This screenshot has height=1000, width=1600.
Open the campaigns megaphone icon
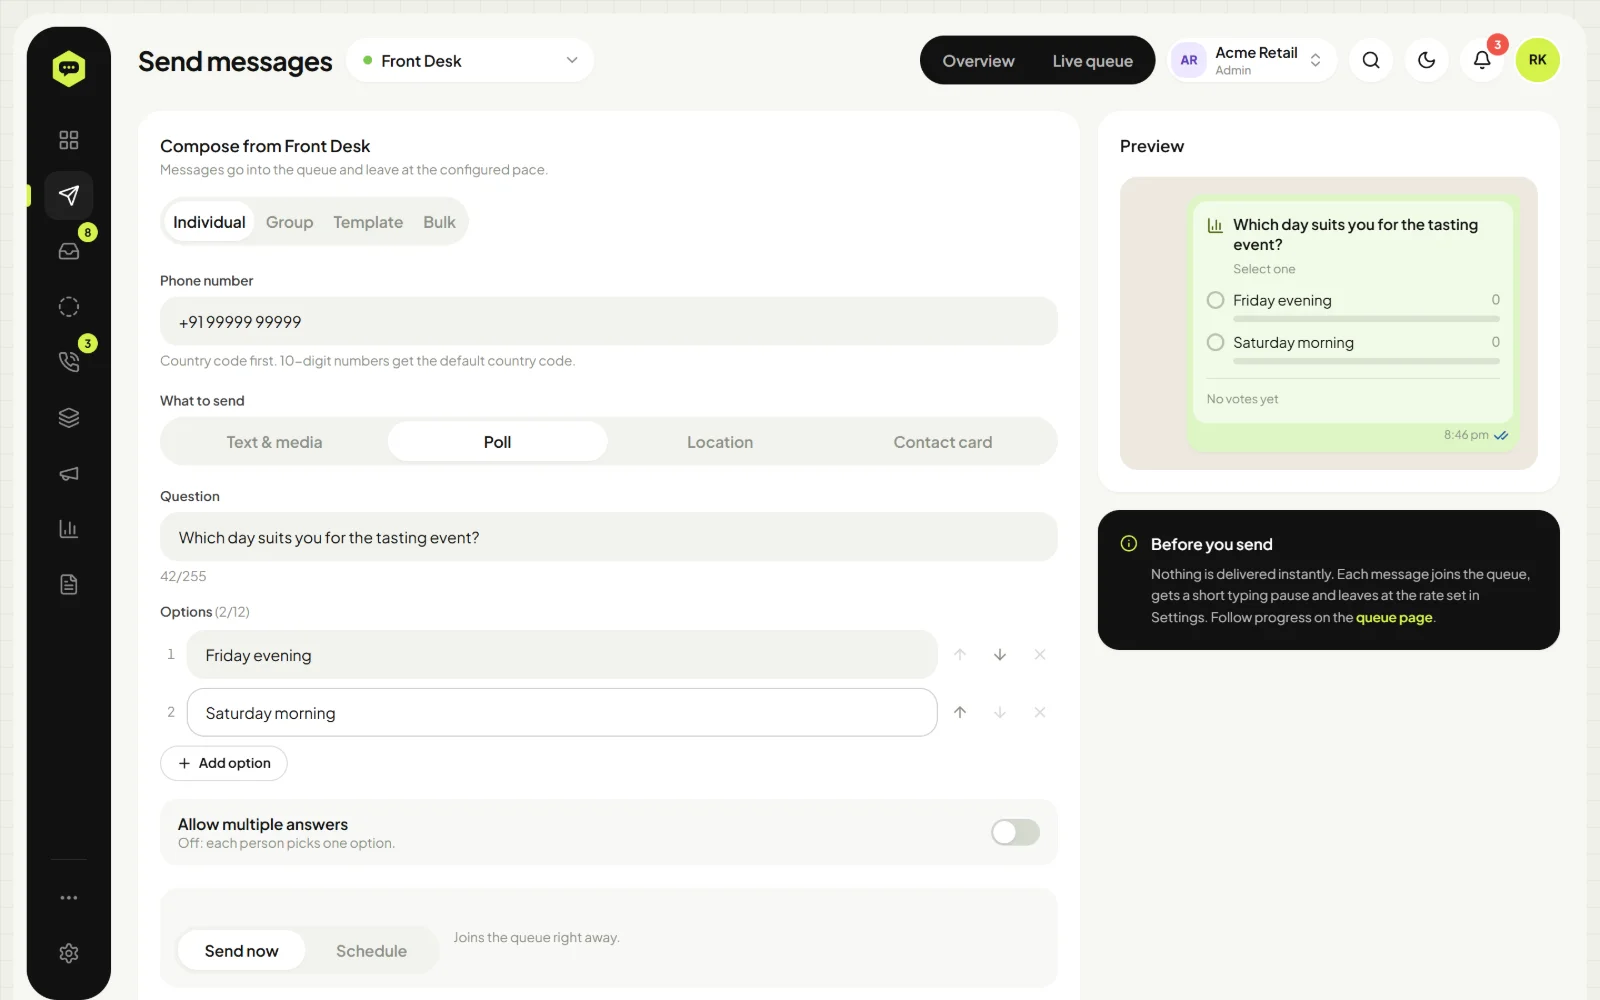(x=68, y=473)
